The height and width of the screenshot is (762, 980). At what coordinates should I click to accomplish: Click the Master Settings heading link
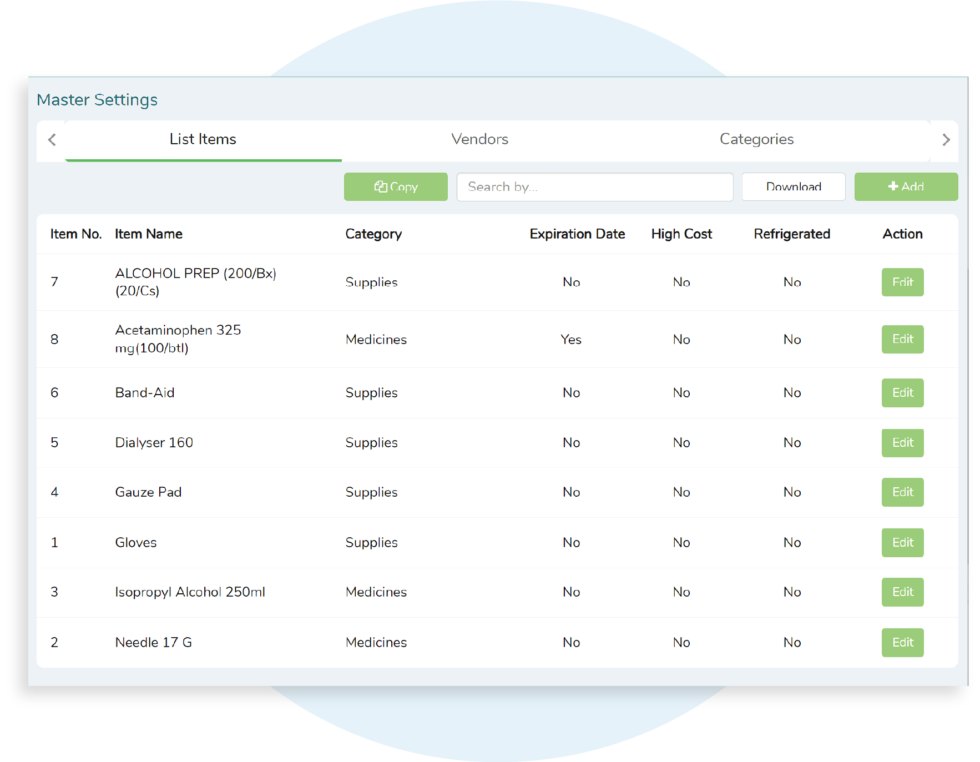click(x=97, y=99)
